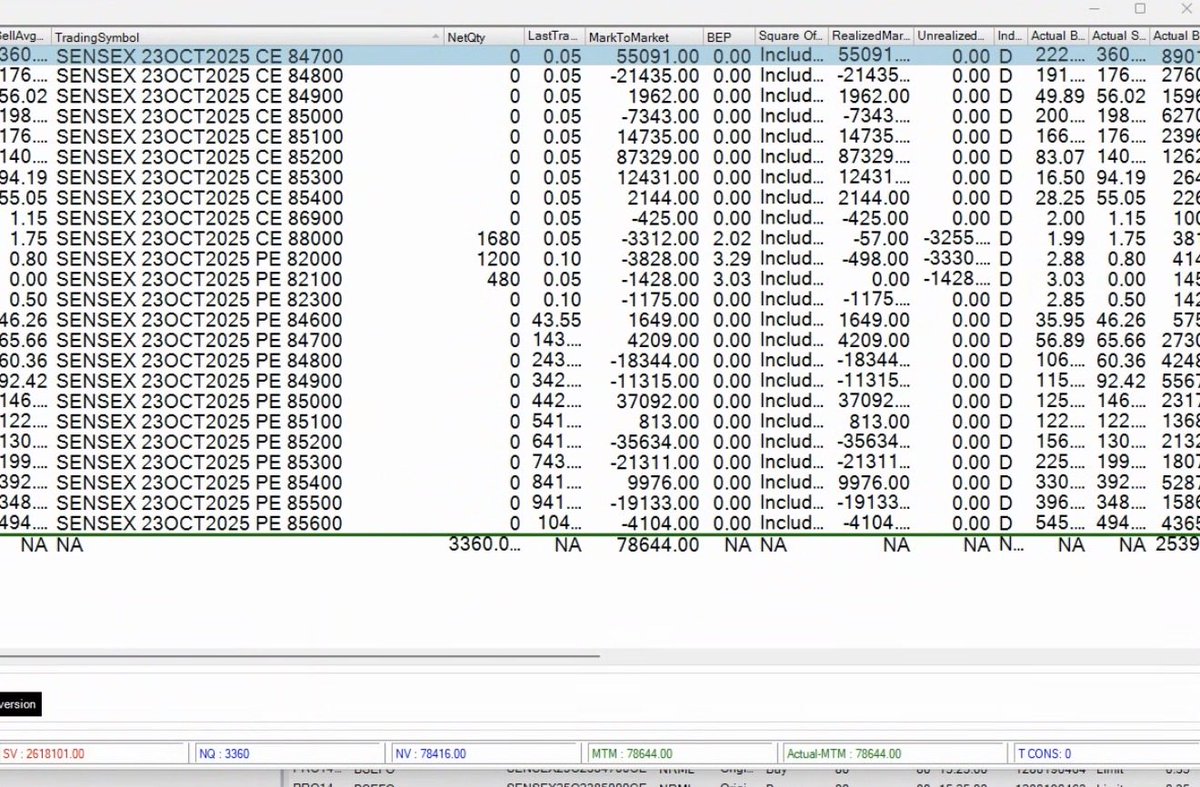Select the SENSEX 23OCT2025 PE 85200 symbol

click(x=199, y=442)
